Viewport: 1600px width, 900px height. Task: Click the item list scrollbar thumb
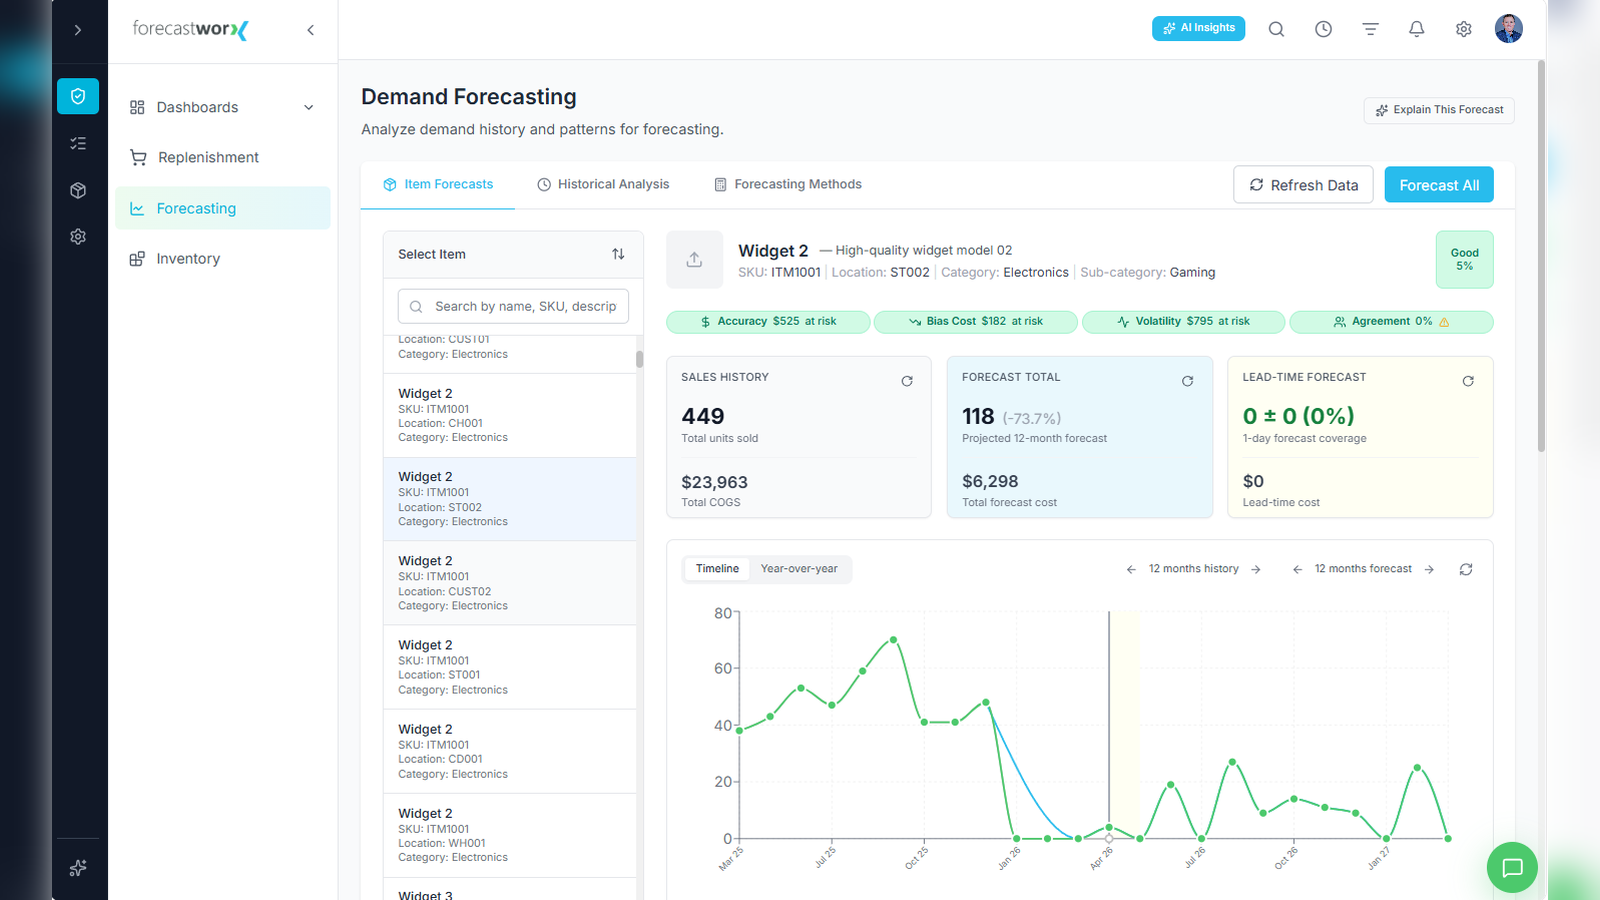point(639,359)
